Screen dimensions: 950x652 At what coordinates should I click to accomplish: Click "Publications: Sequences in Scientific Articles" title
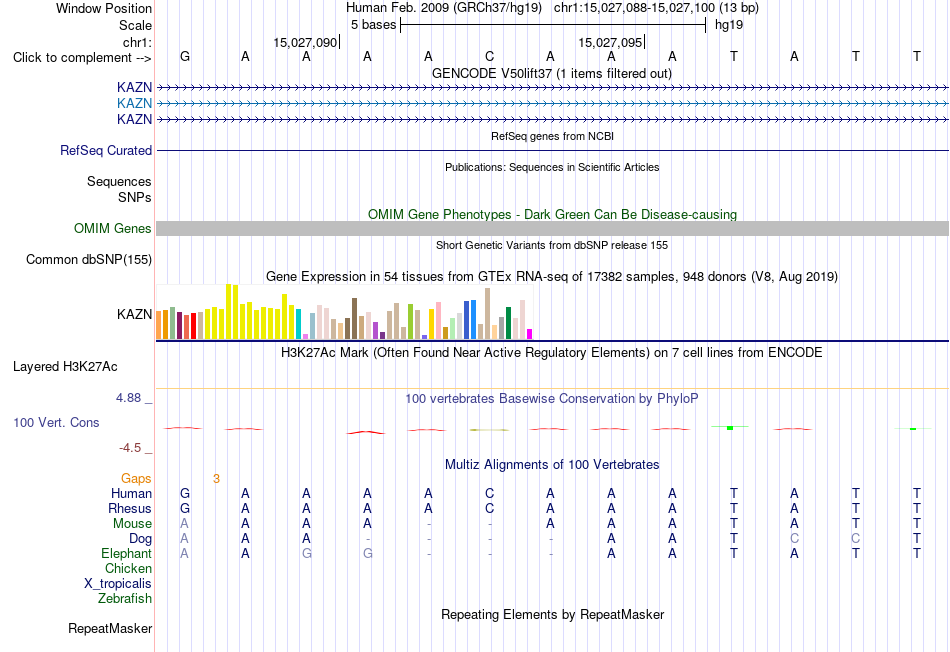click(x=552, y=167)
